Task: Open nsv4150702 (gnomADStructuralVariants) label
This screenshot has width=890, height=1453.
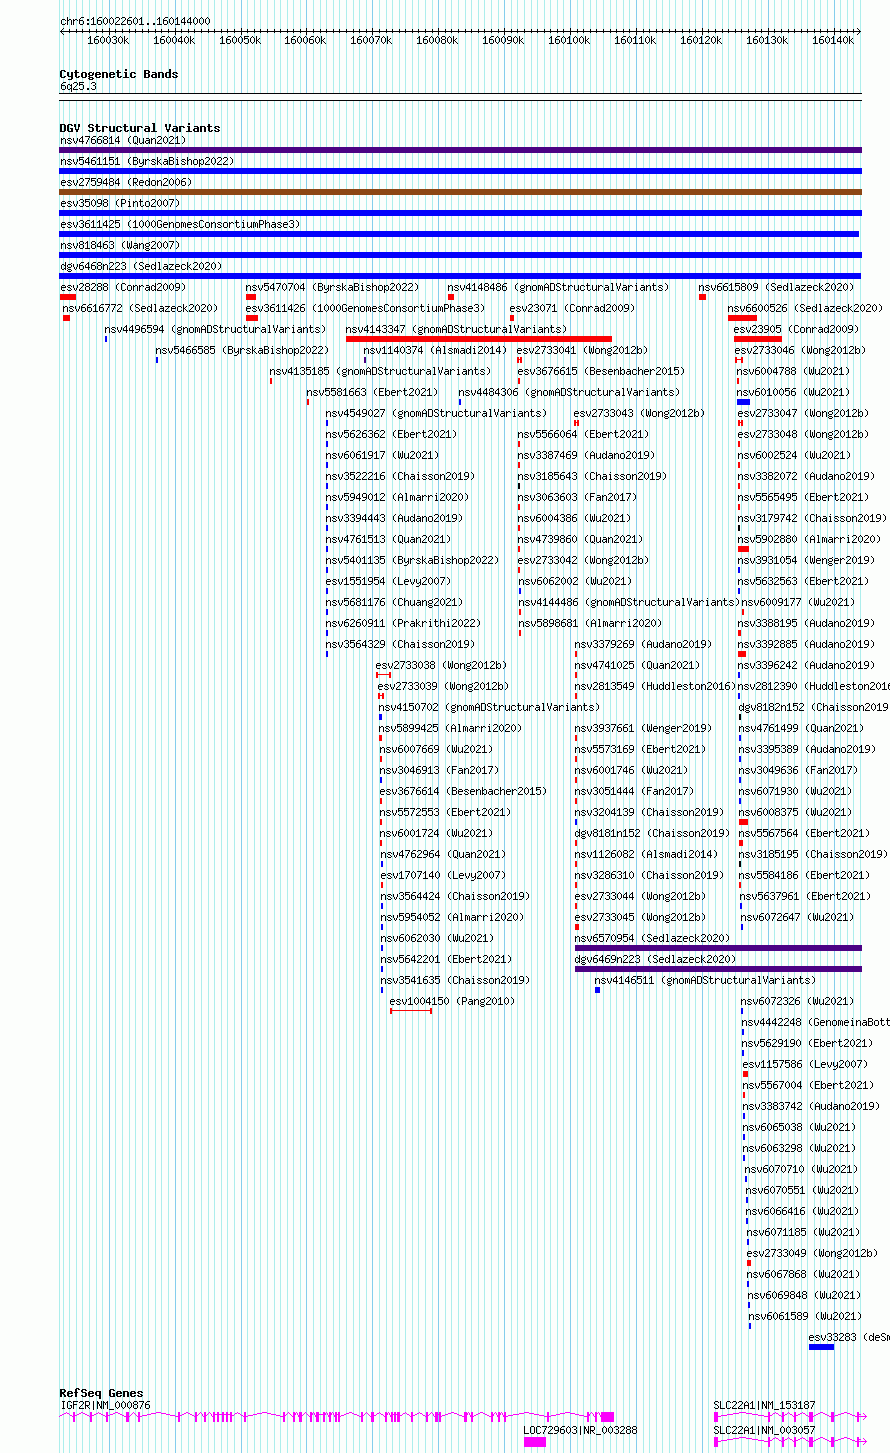Action: coord(489,707)
